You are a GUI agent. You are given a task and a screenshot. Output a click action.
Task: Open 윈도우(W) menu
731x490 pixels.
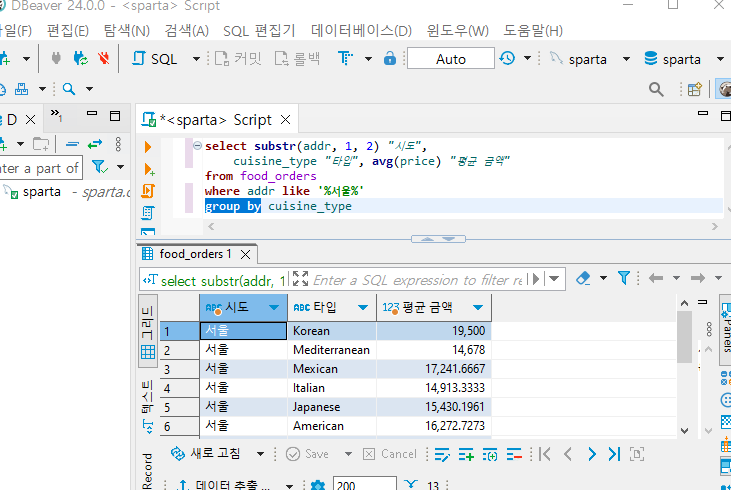[x=458, y=31]
